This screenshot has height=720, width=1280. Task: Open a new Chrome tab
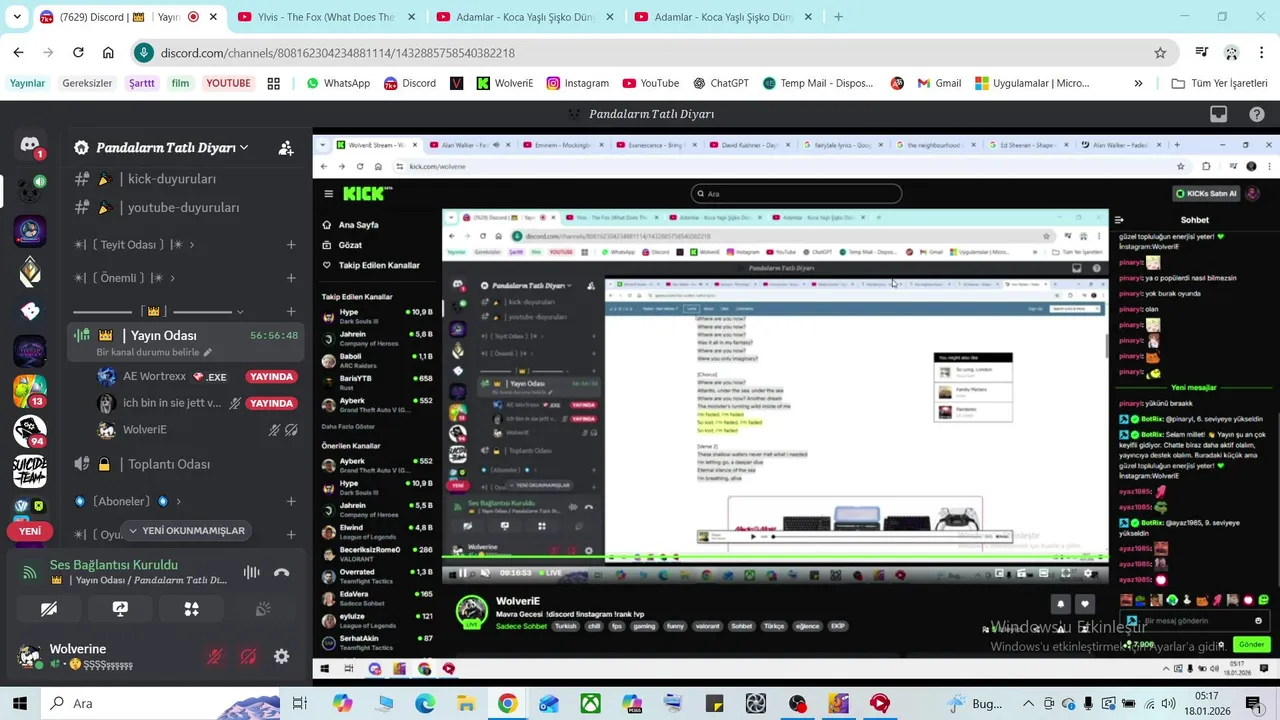[x=838, y=17]
